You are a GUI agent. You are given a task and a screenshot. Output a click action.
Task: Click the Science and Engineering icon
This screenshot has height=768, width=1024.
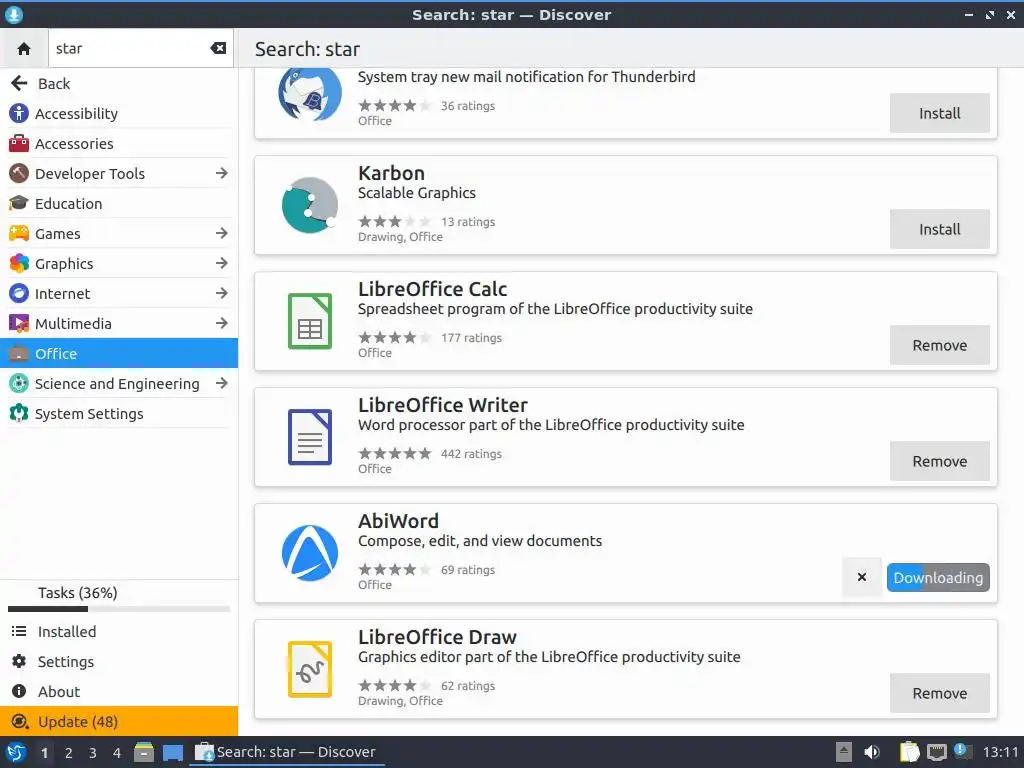click(19, 383)
